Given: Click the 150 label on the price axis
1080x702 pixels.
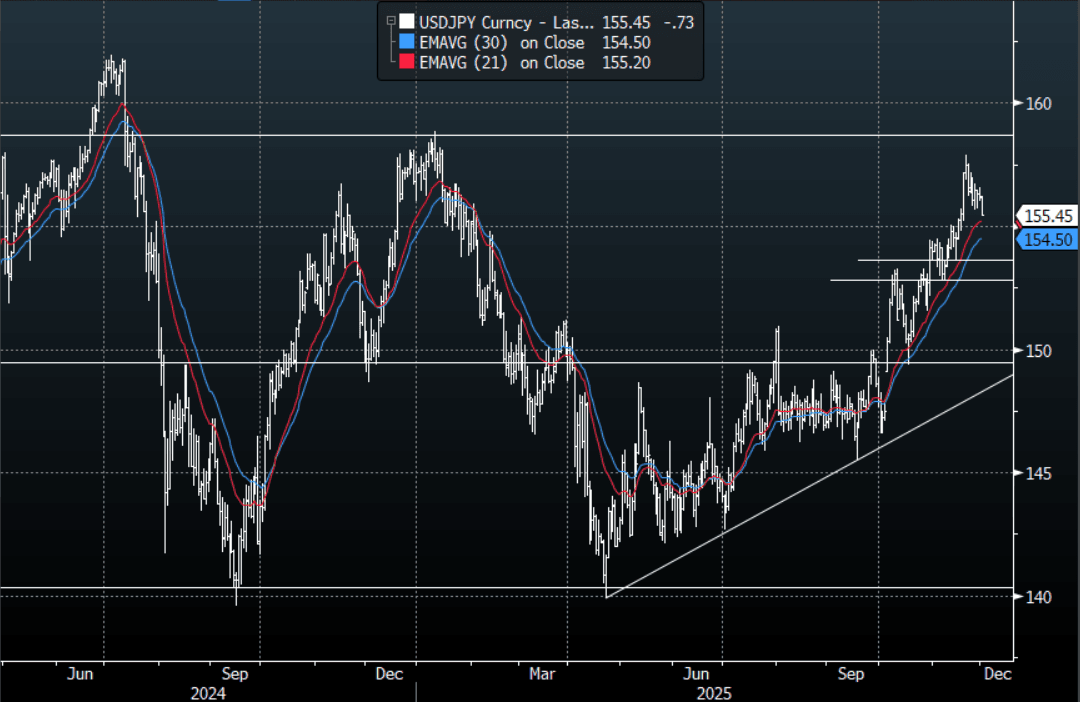Looking at the screenshot, I should [1035, 351].
